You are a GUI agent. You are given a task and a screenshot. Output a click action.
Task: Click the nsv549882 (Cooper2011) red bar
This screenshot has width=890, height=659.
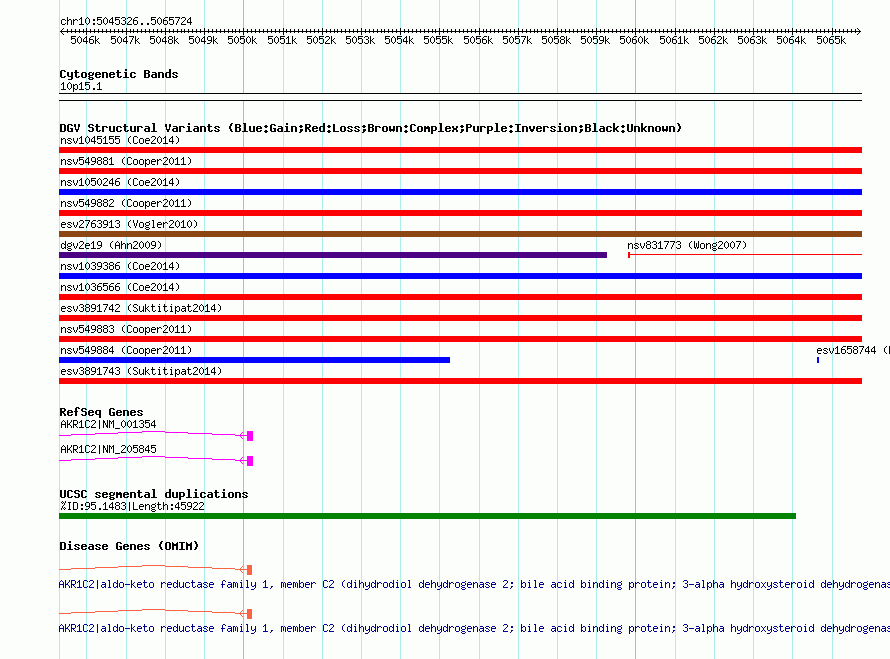[x=460, y=213]
